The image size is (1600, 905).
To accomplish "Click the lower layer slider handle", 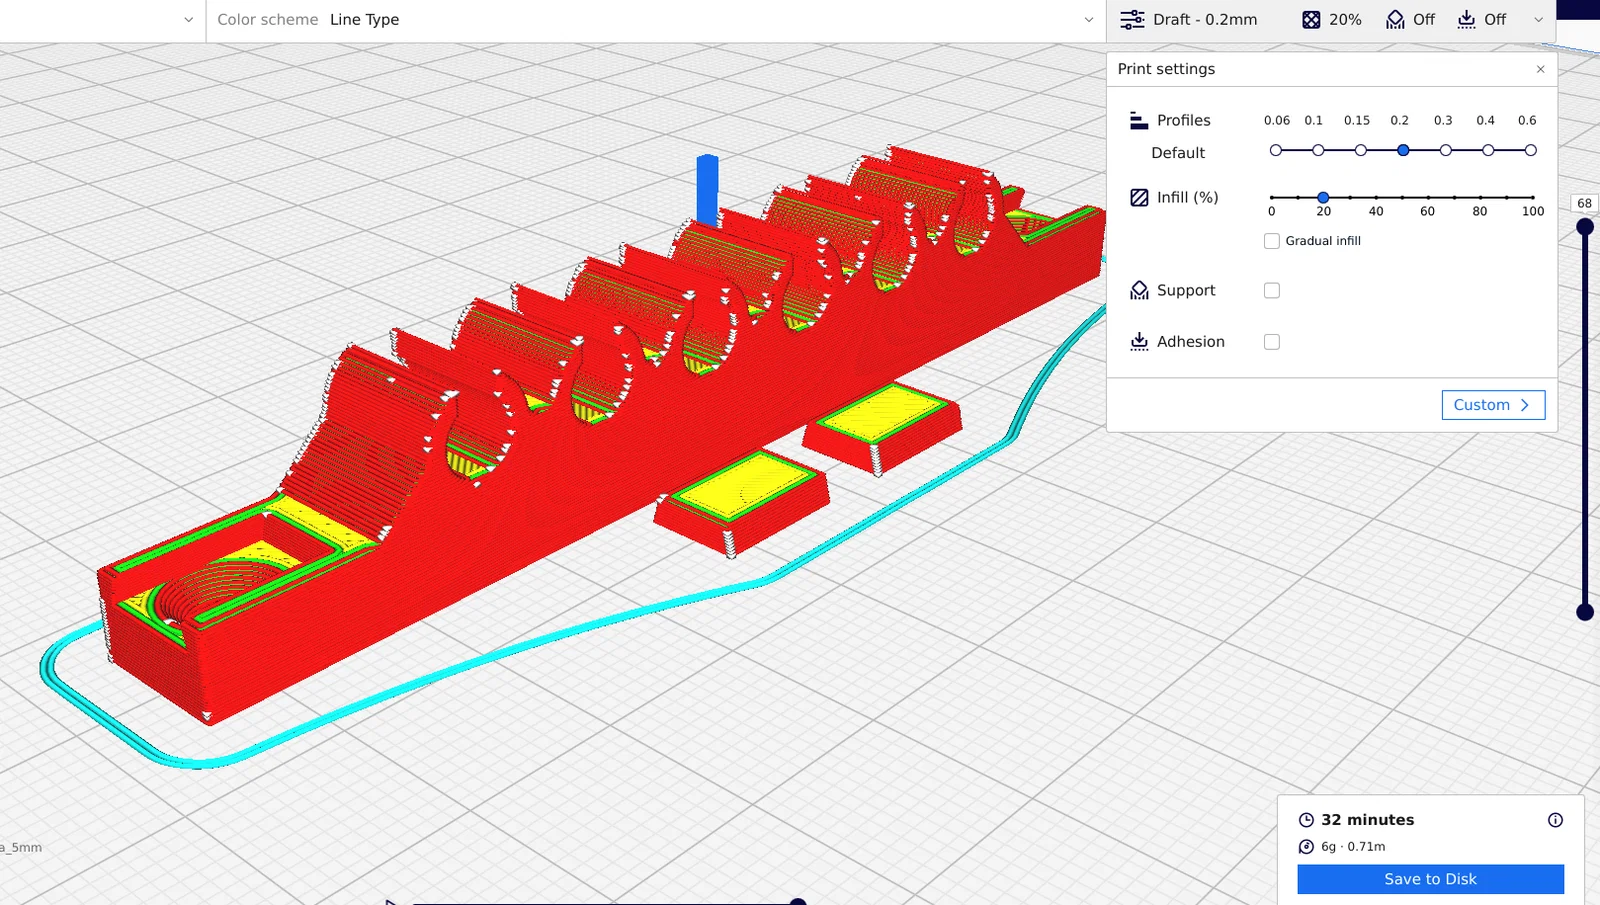I will tap(1585, 612).
